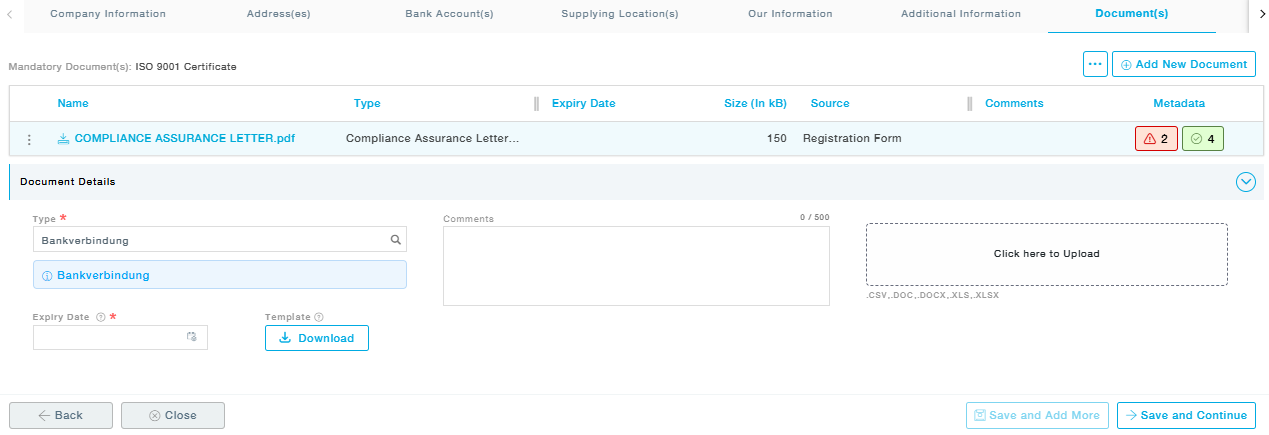Click the red warning metadata badge
Screen dimensions: 1269x435
1155,139
